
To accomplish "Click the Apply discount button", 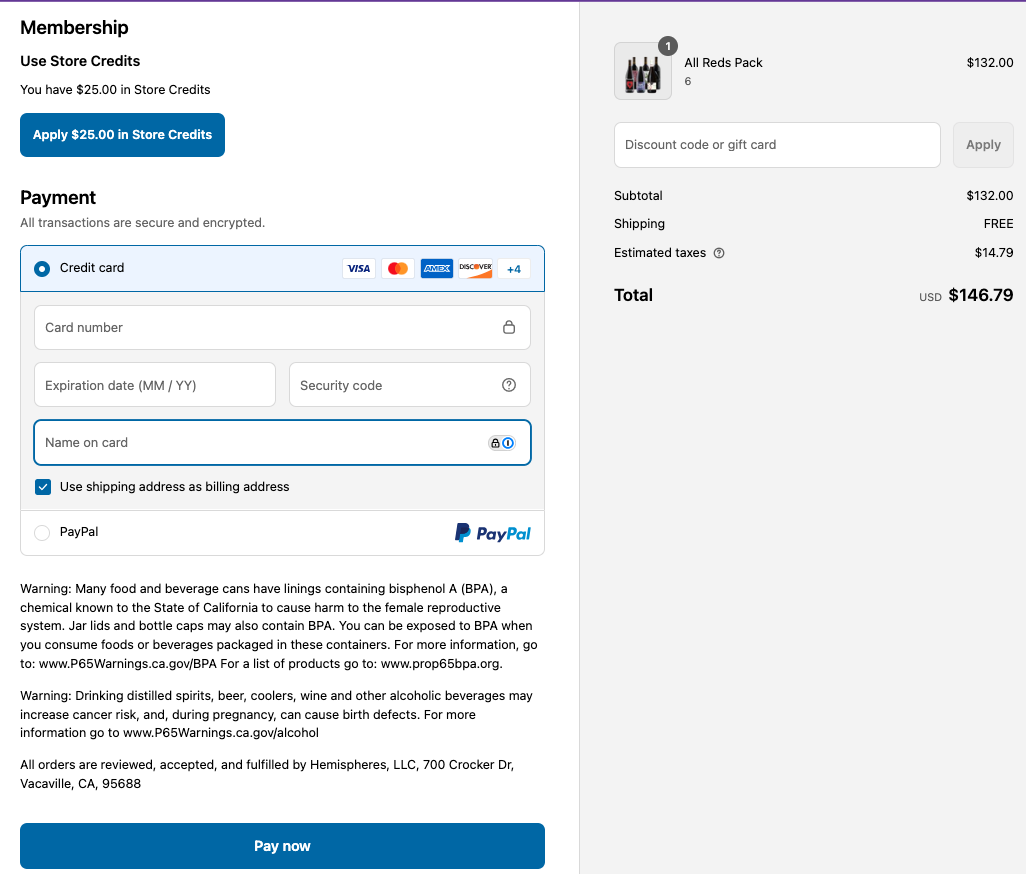I will 983,145.
